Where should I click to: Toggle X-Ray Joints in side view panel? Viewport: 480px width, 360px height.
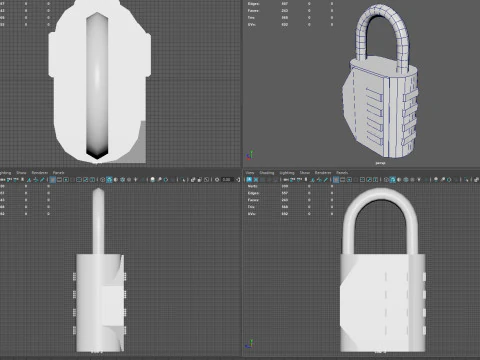(206, 179)
